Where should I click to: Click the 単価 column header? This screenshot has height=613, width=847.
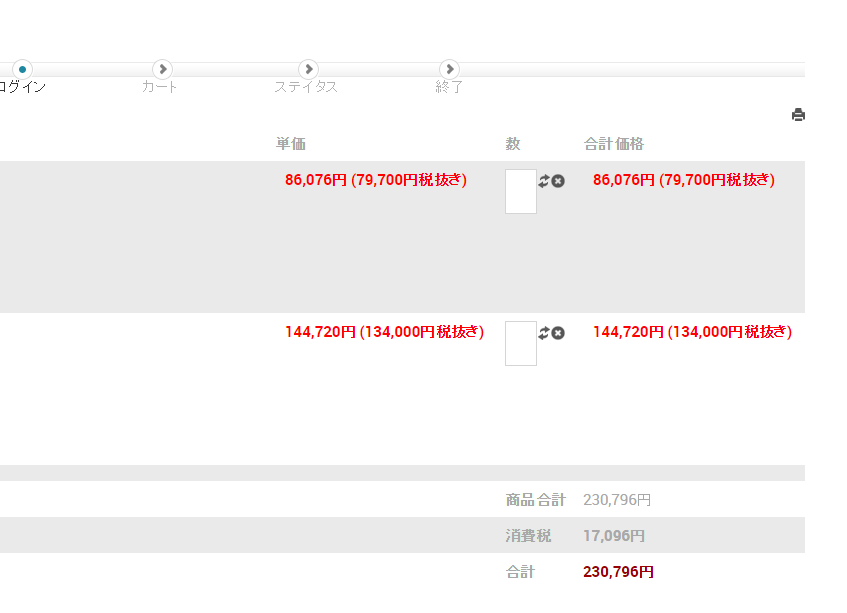pos(291,144)
